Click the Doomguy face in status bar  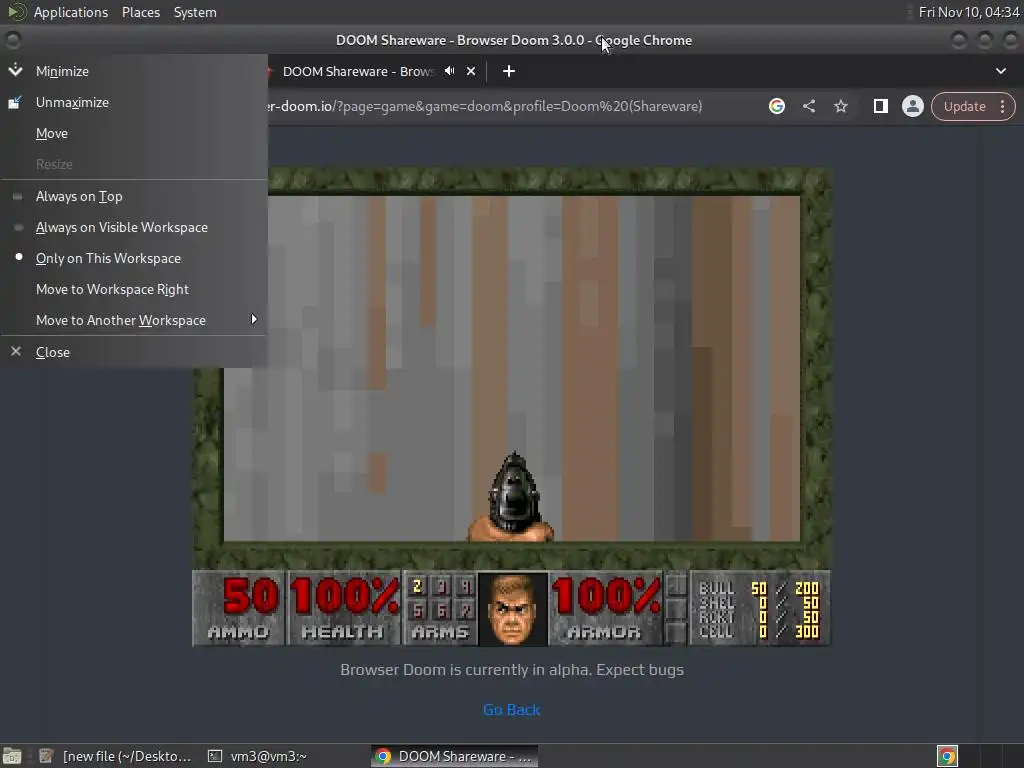(x=513, y=609)
